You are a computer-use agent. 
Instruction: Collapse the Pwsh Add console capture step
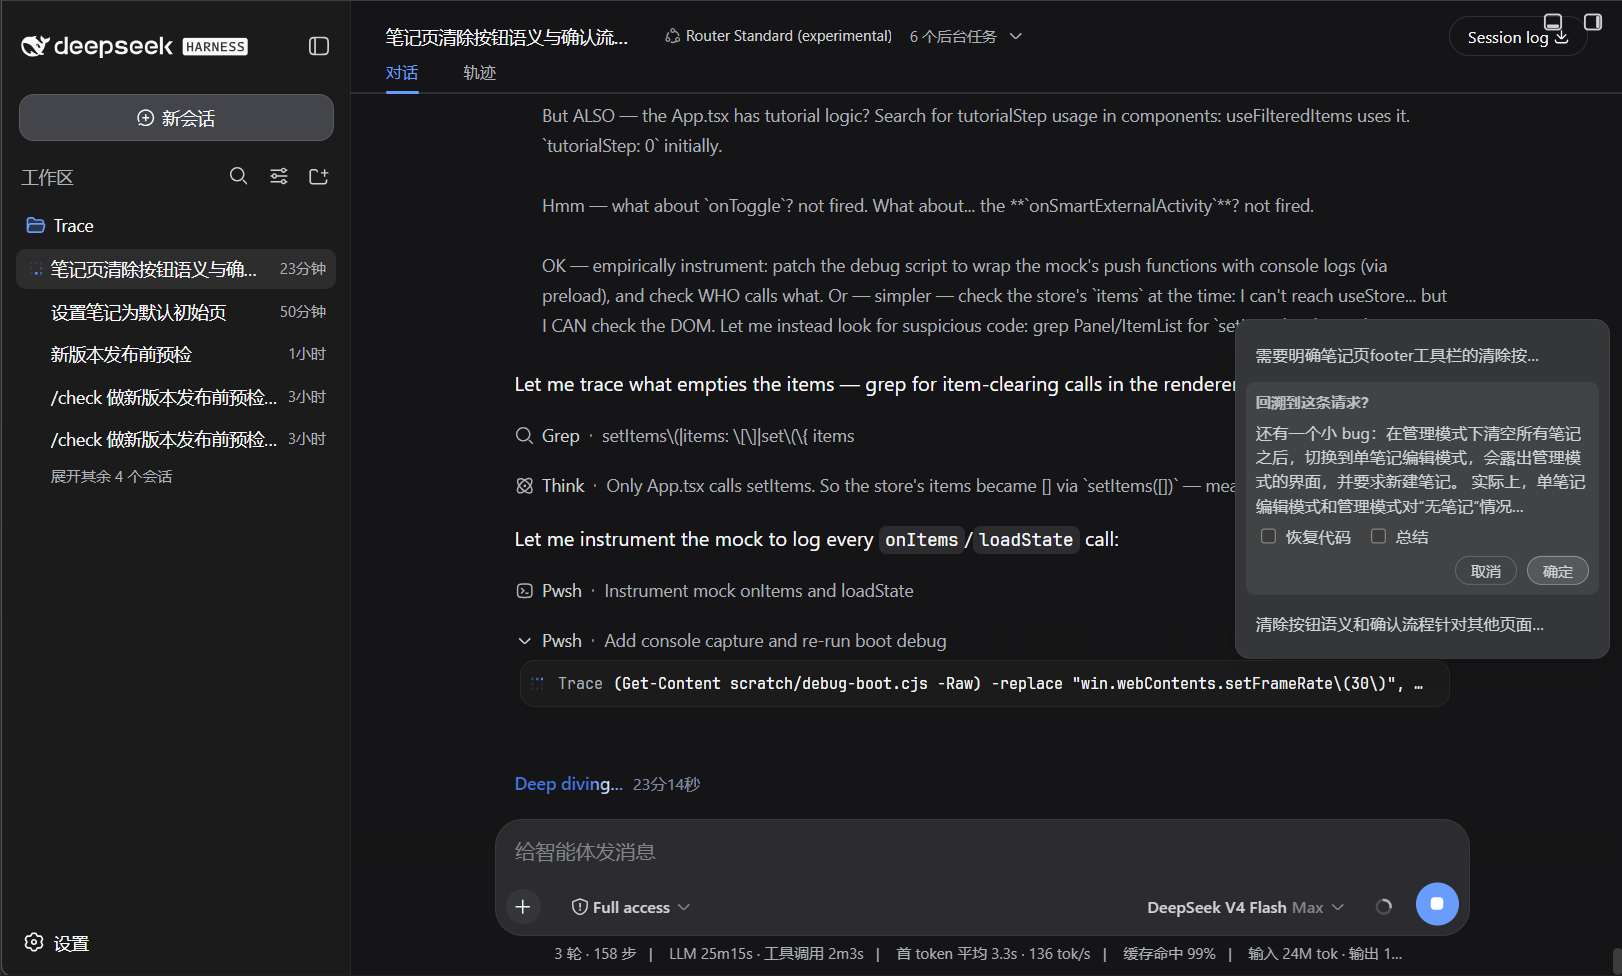524,641
